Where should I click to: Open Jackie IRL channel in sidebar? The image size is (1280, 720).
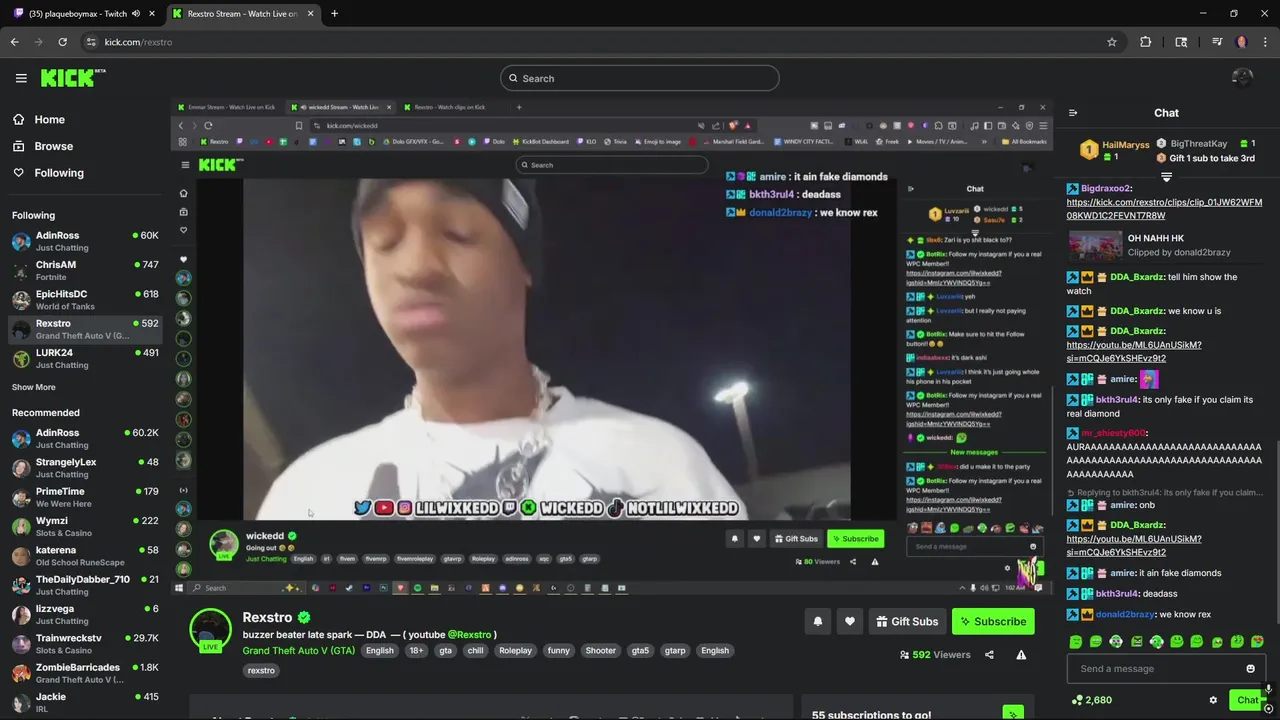pos(85,703)
